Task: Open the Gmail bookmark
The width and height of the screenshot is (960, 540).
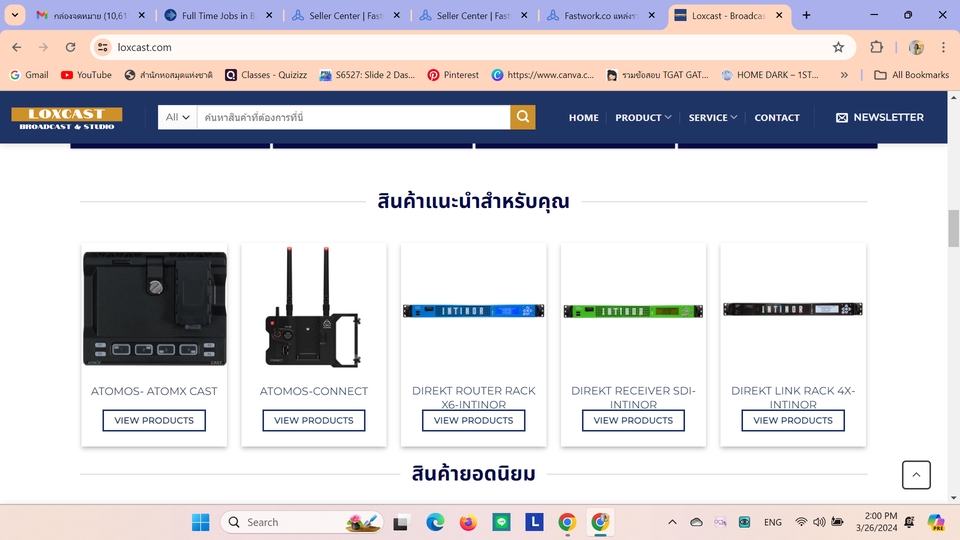Action: coord(29,75)
